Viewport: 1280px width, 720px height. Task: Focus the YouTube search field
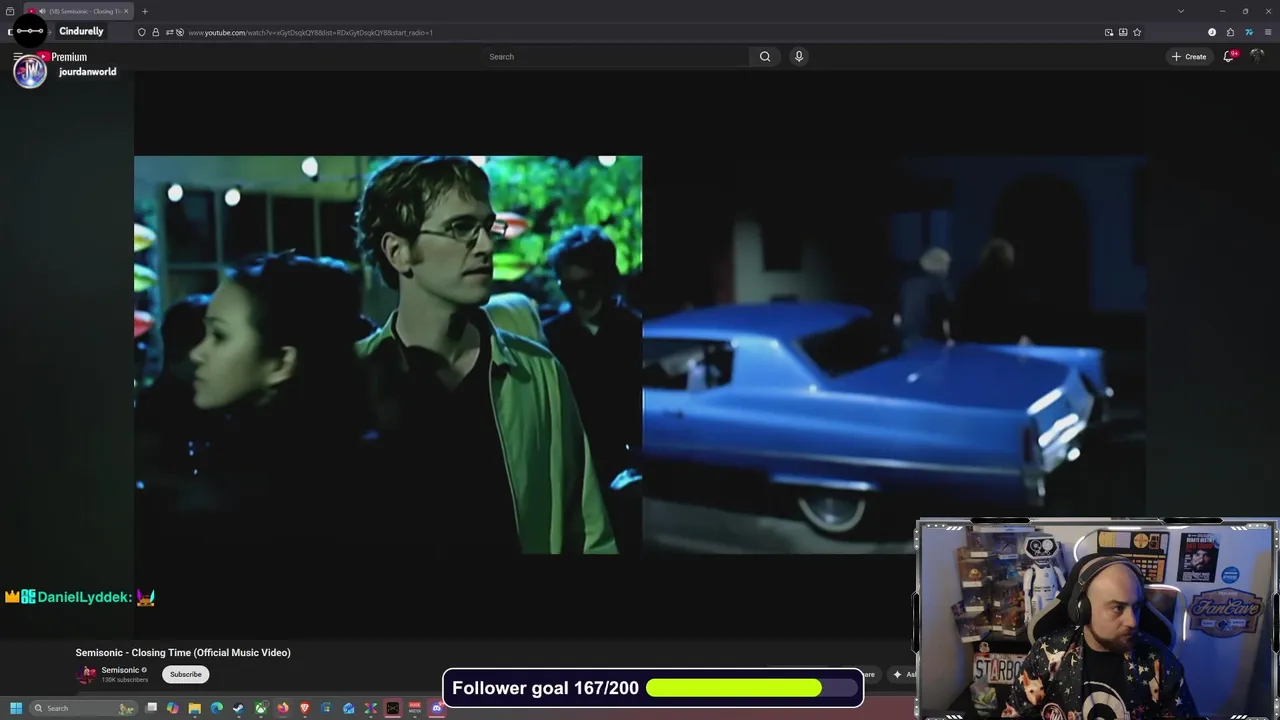(615, 56)
